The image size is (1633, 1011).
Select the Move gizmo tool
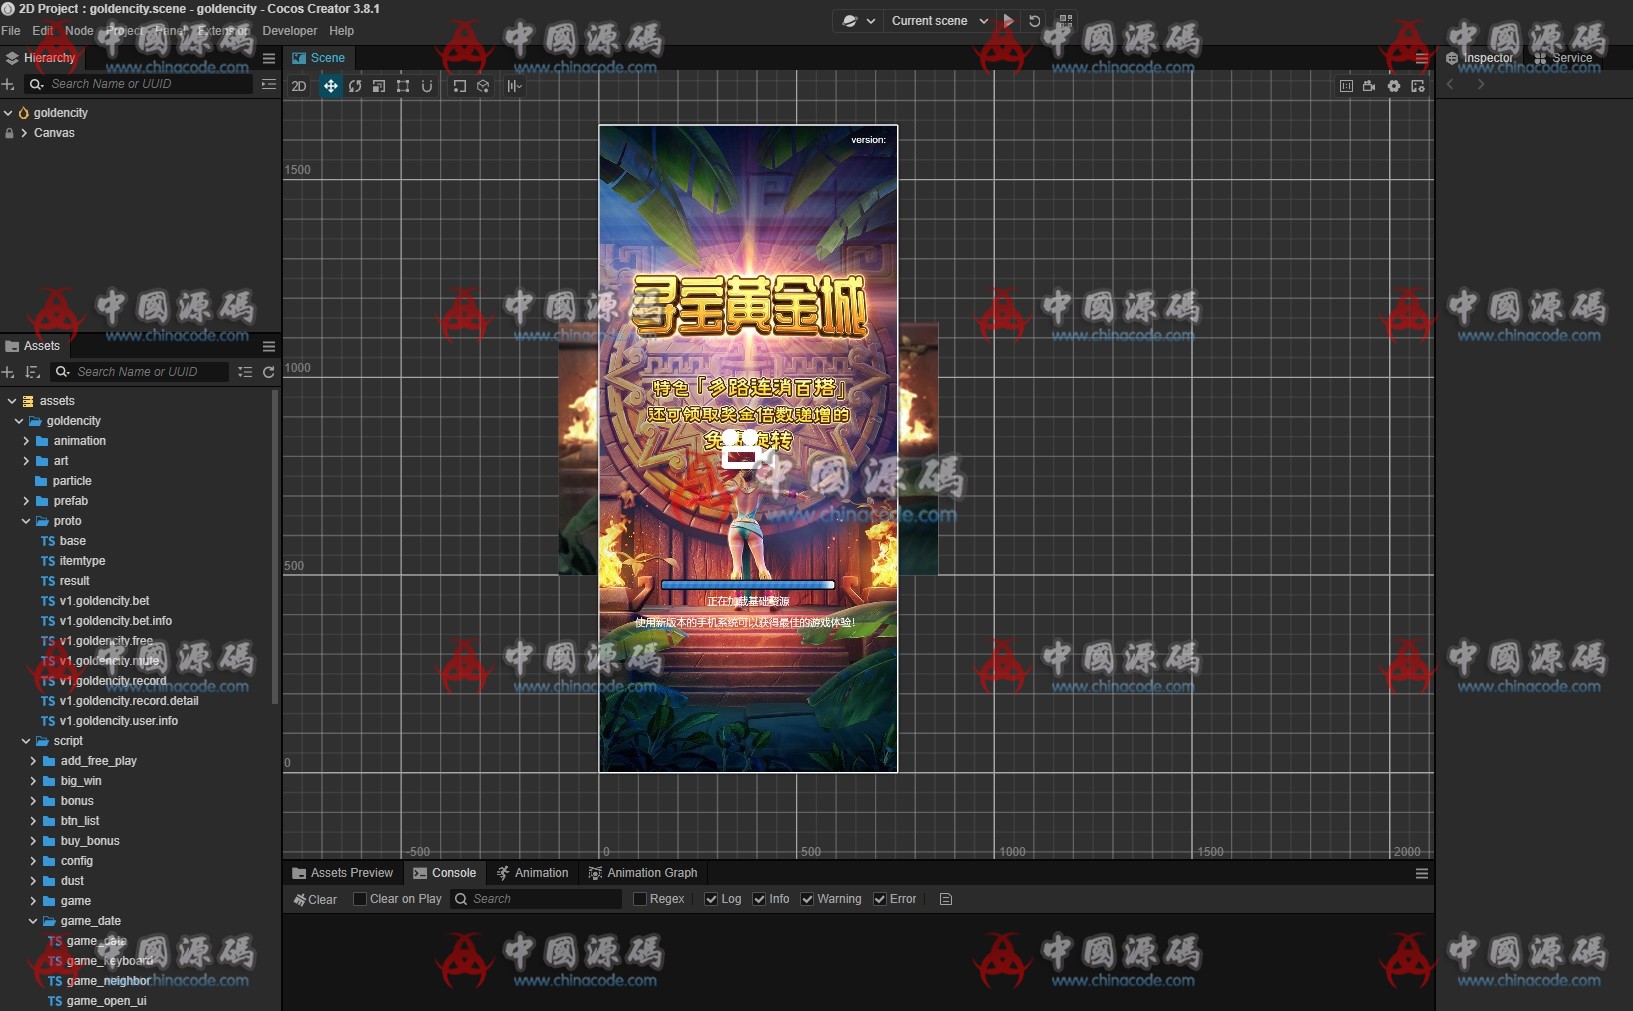[x=330, y=86]
